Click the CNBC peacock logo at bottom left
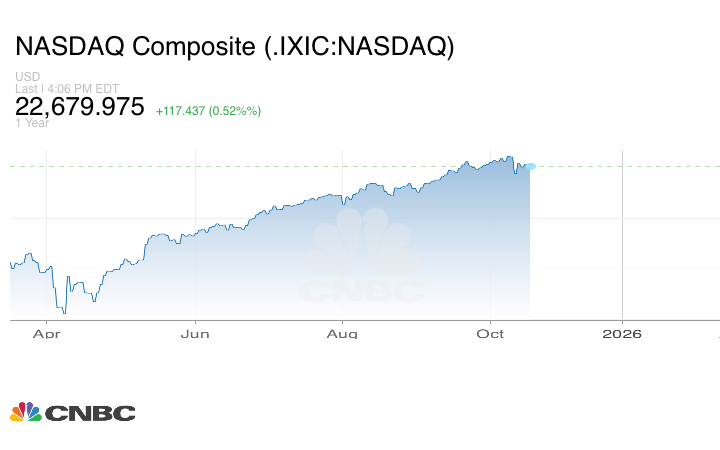This screenshot has height=450, width=720. (26, 412)
